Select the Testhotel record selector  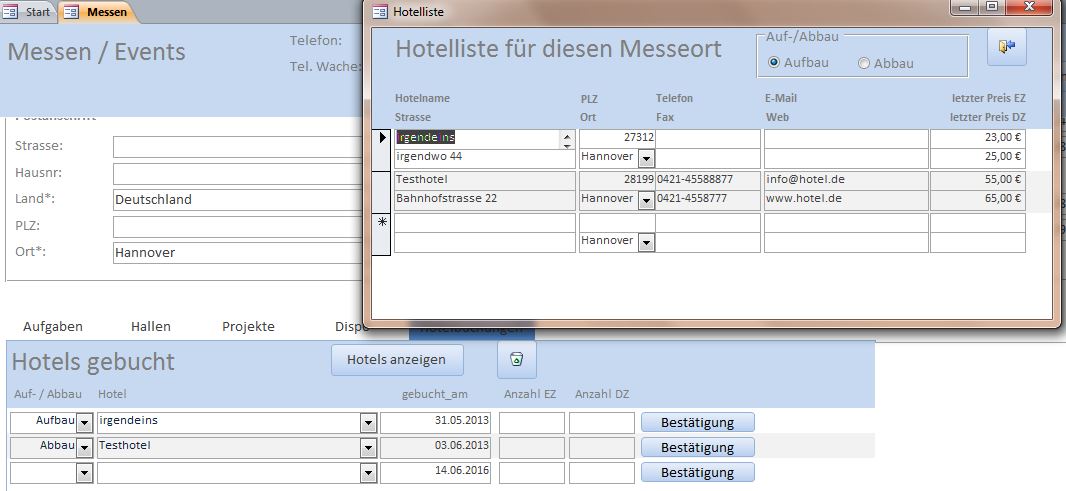tap(382, 190)
